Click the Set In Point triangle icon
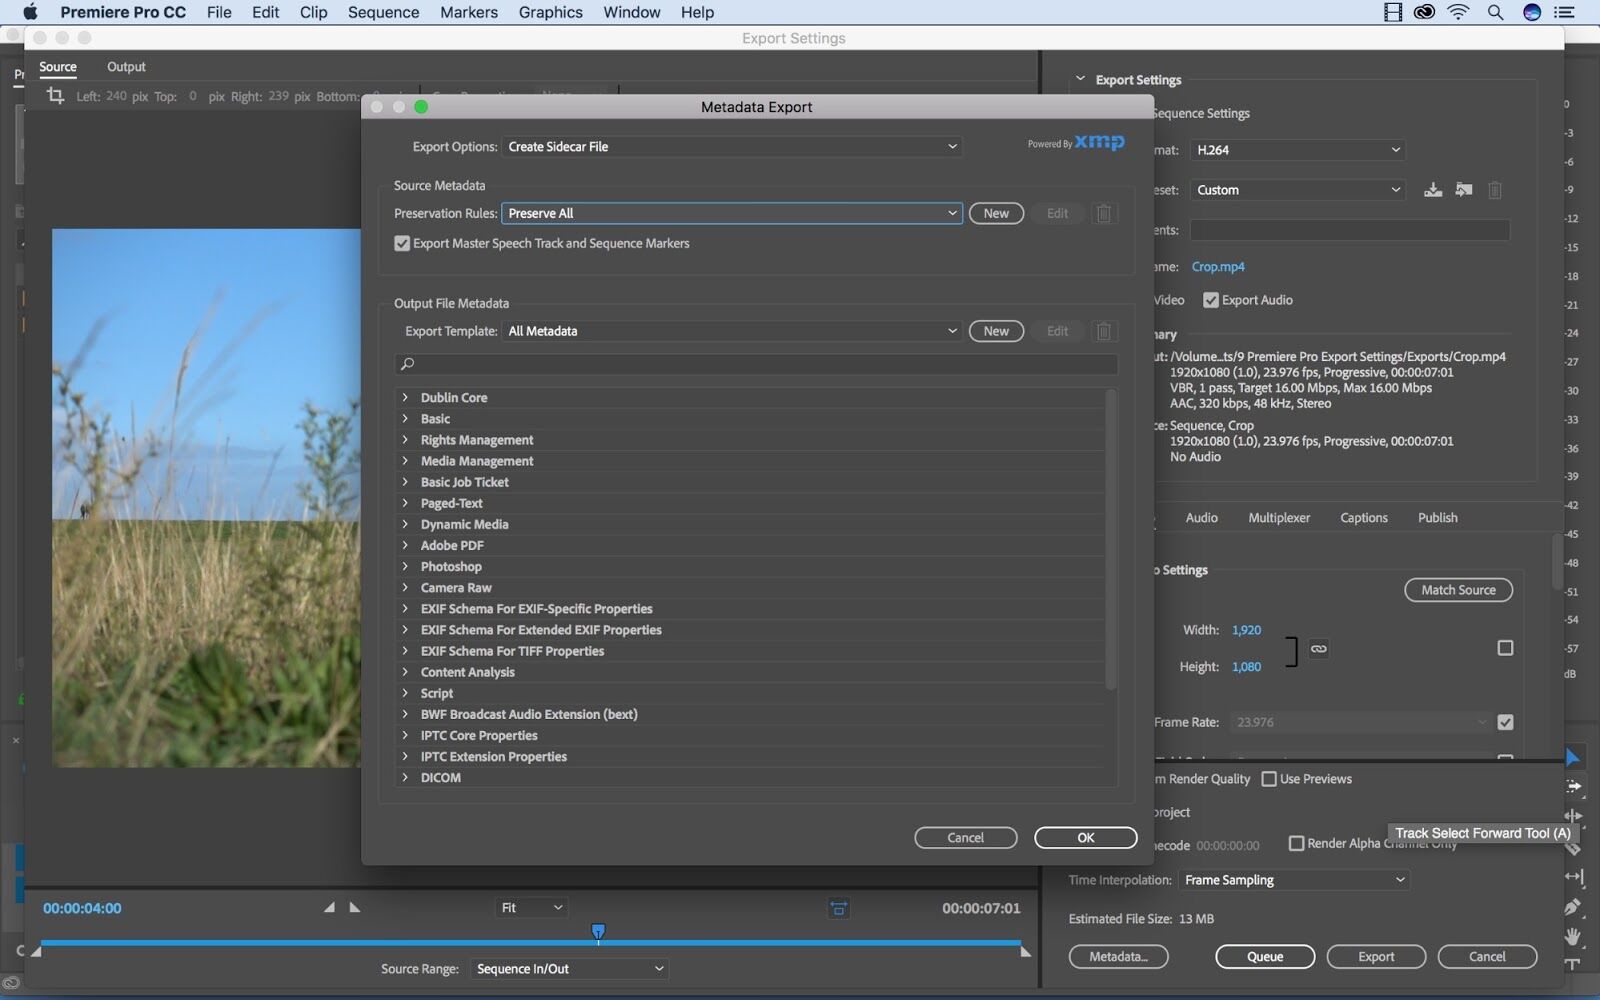The width and height of the screenshot is (1600, 1000). 329,907
